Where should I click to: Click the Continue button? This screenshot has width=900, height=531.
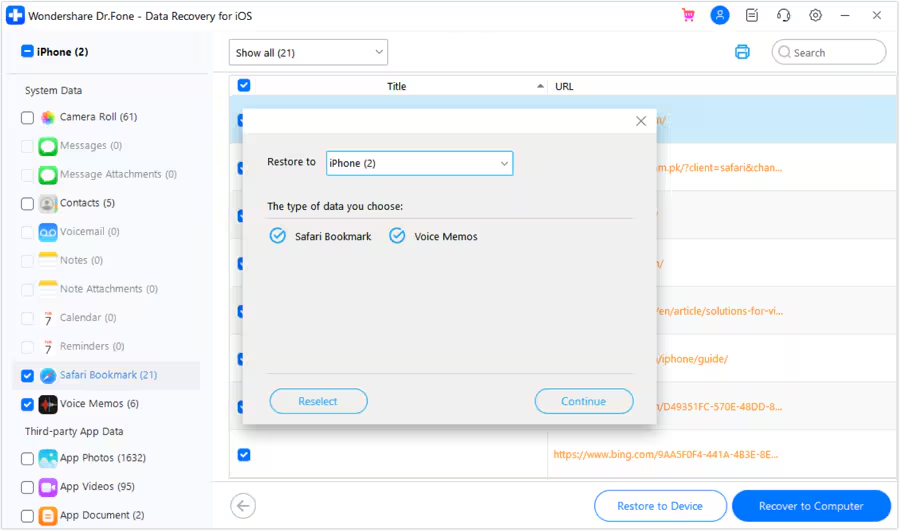click(584, 401)
